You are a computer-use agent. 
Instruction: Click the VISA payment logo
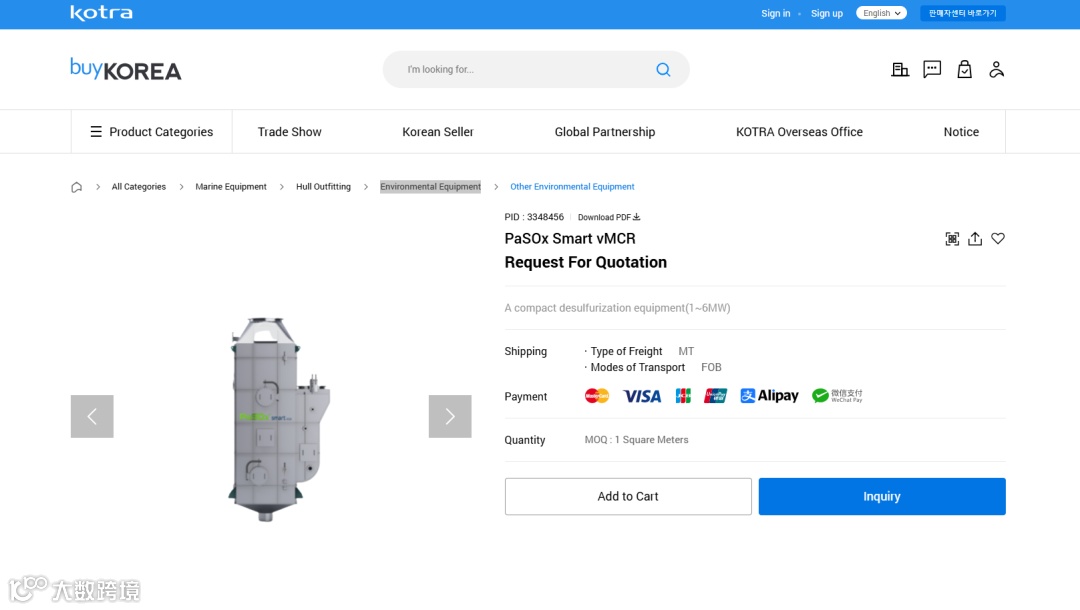click(x=642, y=396)
